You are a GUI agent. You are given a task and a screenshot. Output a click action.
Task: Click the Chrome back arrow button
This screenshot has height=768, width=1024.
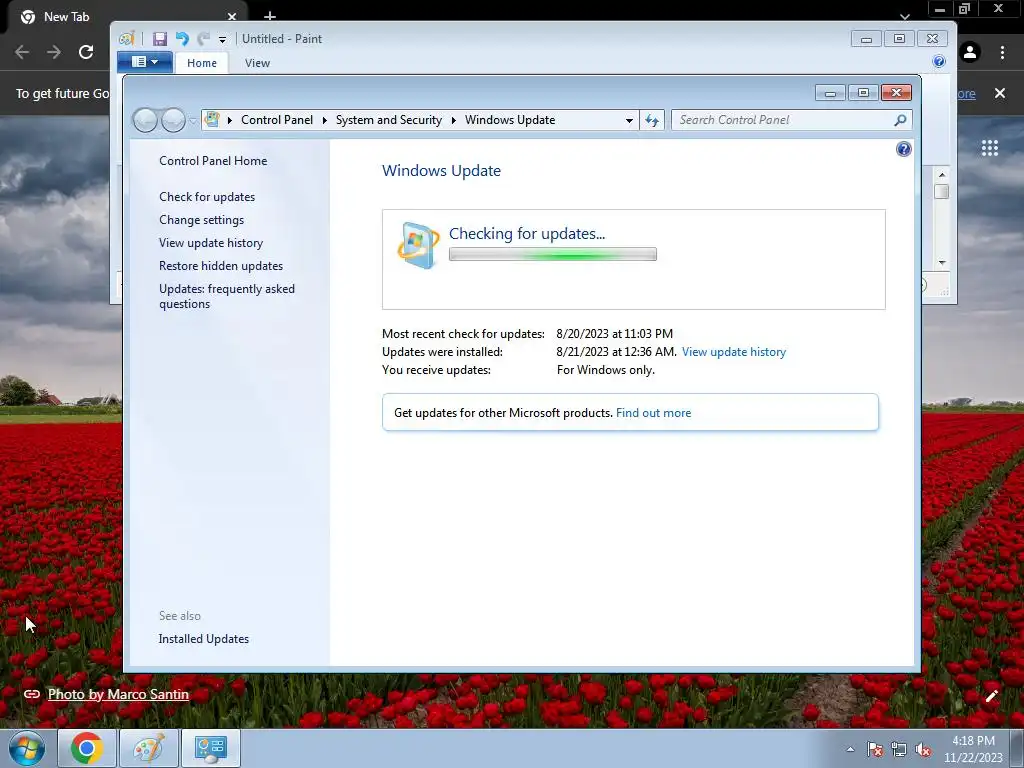pos(22,52)
